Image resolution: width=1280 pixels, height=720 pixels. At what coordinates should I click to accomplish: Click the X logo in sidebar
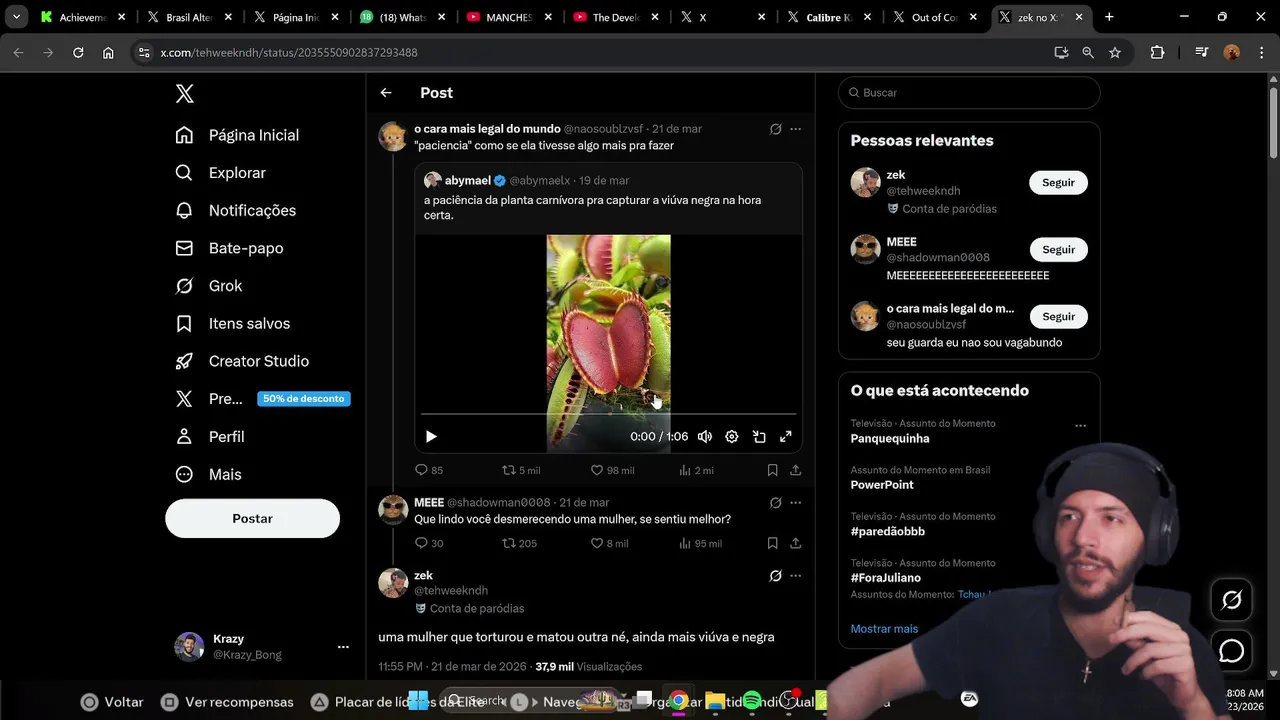pos(184,94)
